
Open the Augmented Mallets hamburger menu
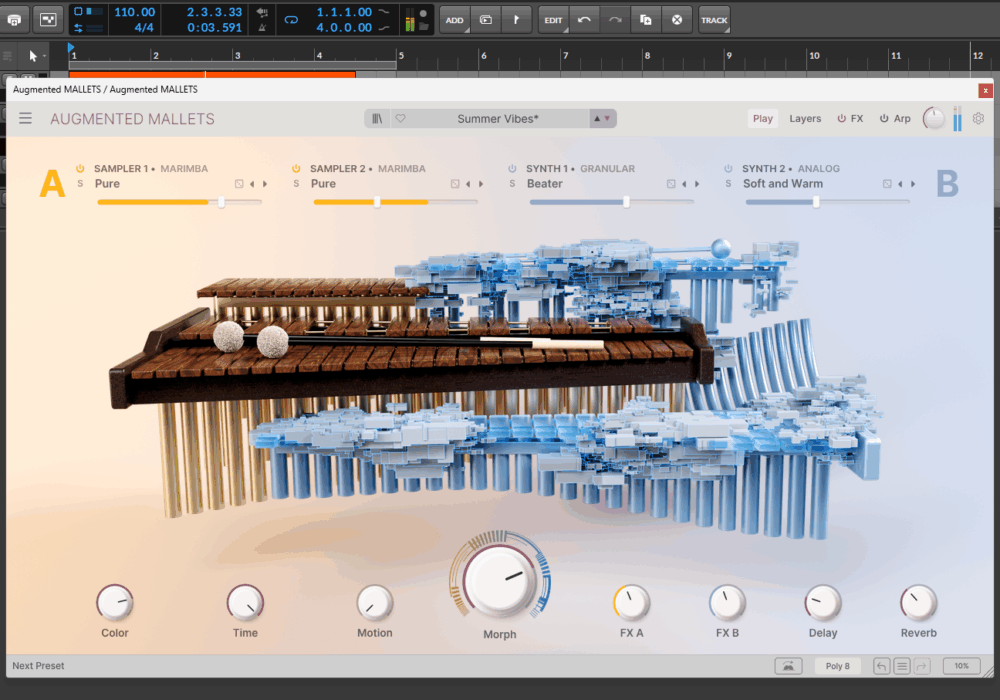(26, 119)
